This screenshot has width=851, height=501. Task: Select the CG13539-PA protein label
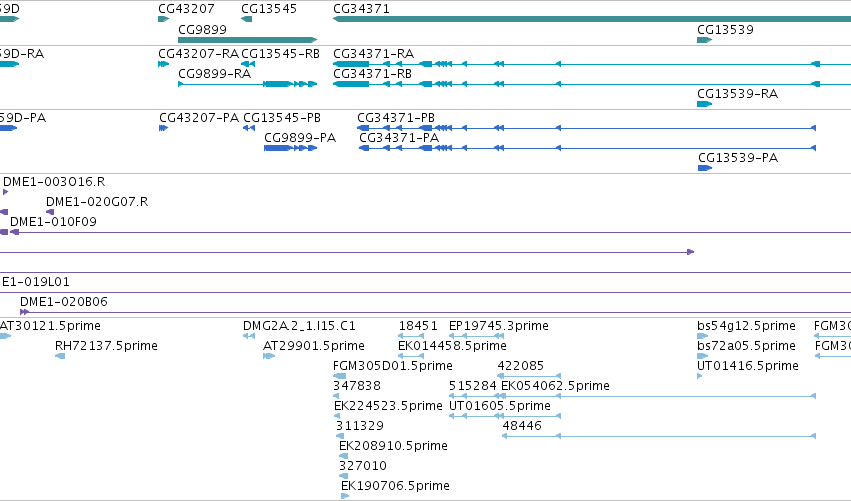click(738, 158)
